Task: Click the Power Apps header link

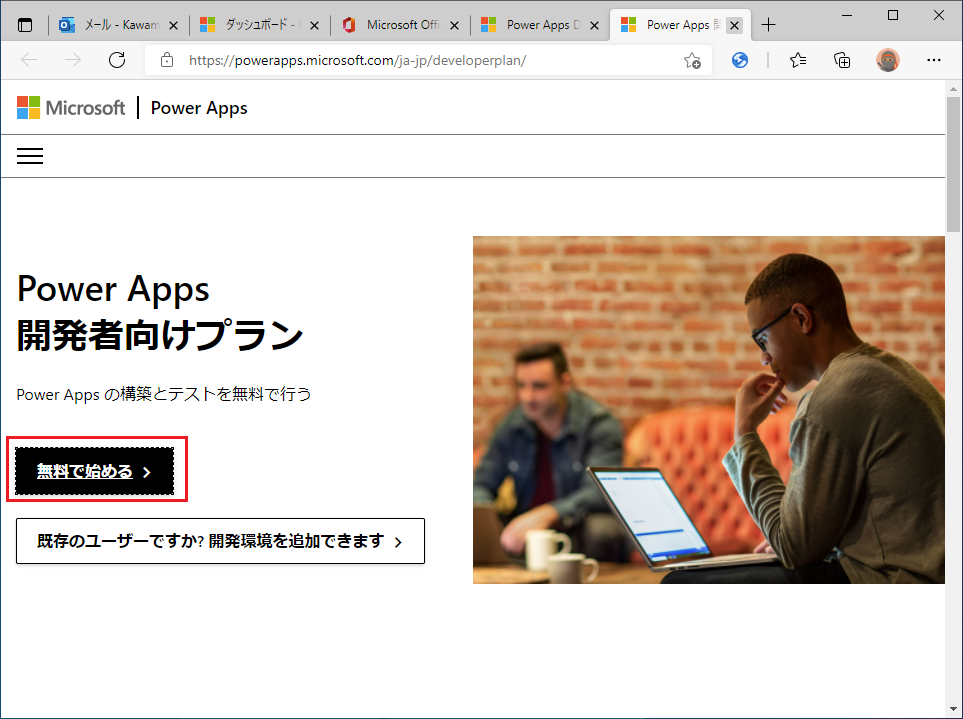Action: (199, 108)
